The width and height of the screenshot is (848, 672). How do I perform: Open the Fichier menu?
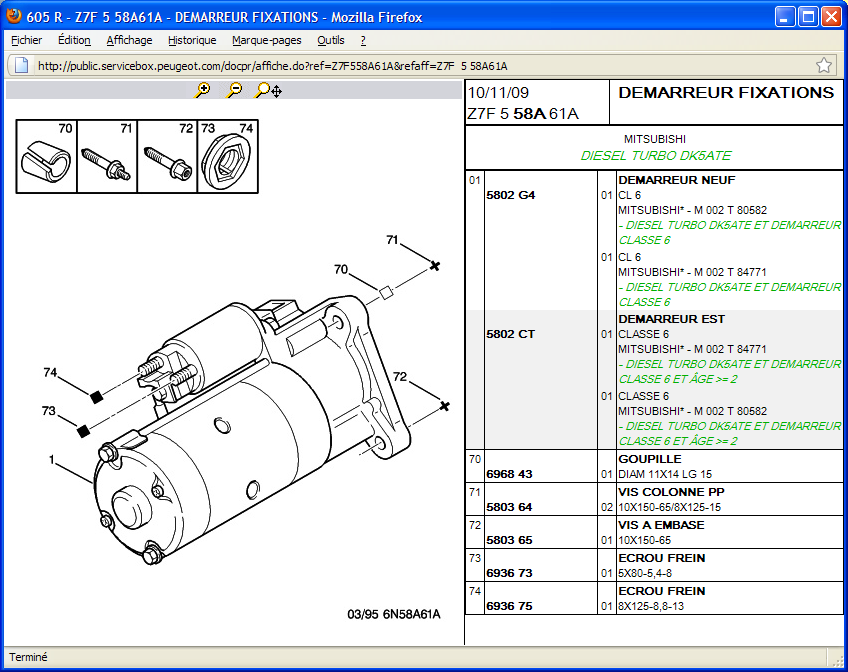point(27,40)
